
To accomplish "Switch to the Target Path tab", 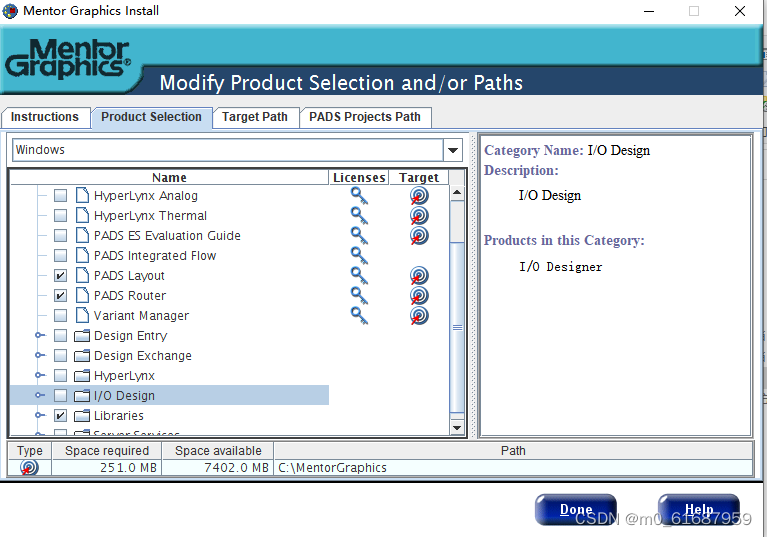I will [255, 117].
